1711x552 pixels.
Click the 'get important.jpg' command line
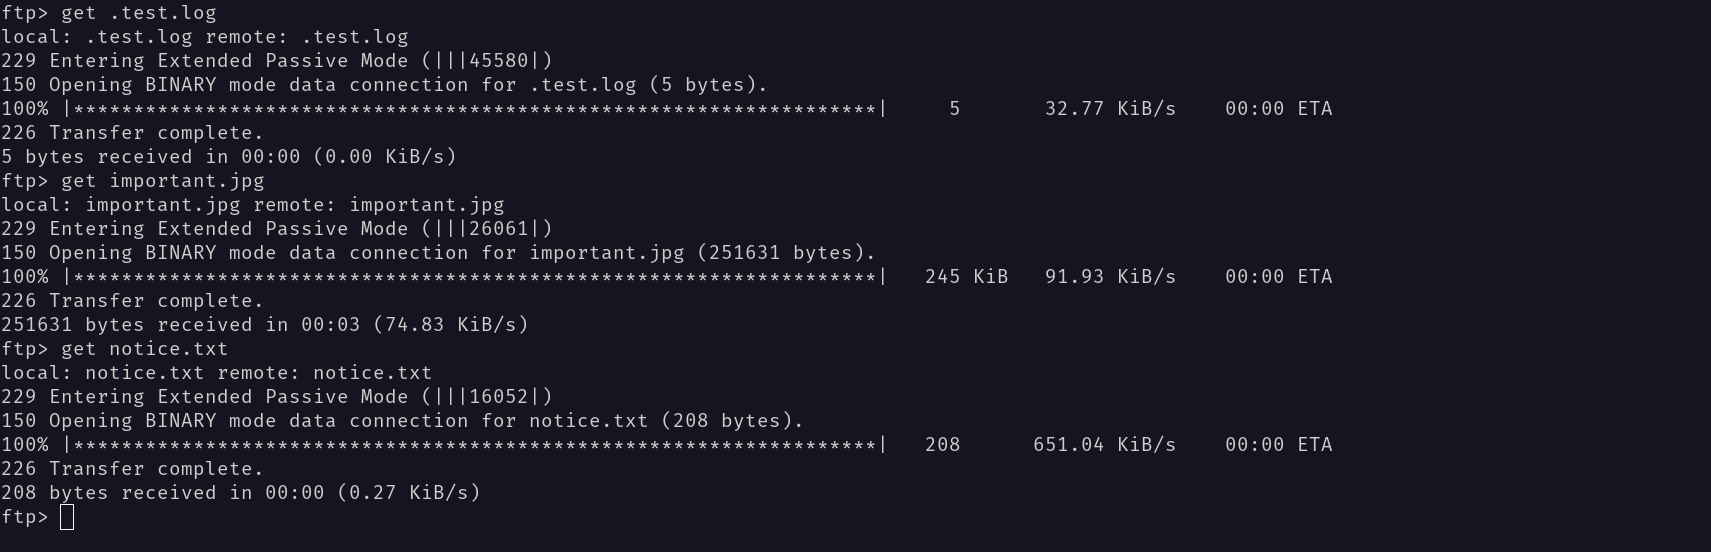click(x=133, y=181)
